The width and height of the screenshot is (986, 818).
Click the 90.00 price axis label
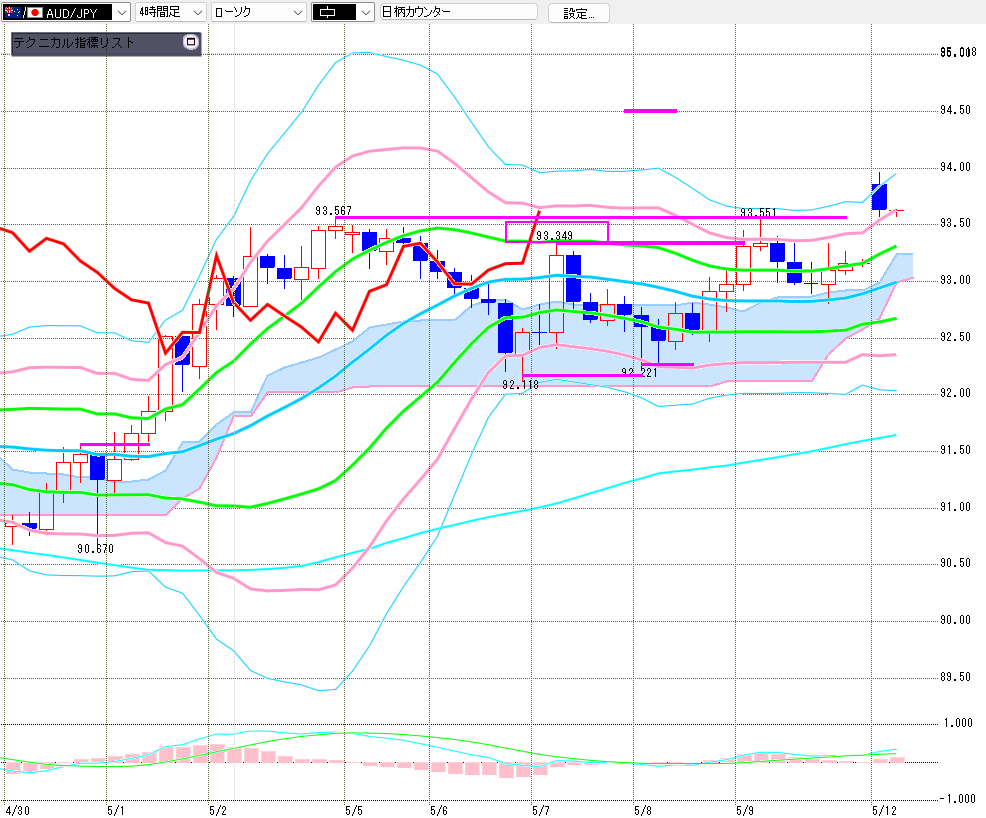[955, 620]
